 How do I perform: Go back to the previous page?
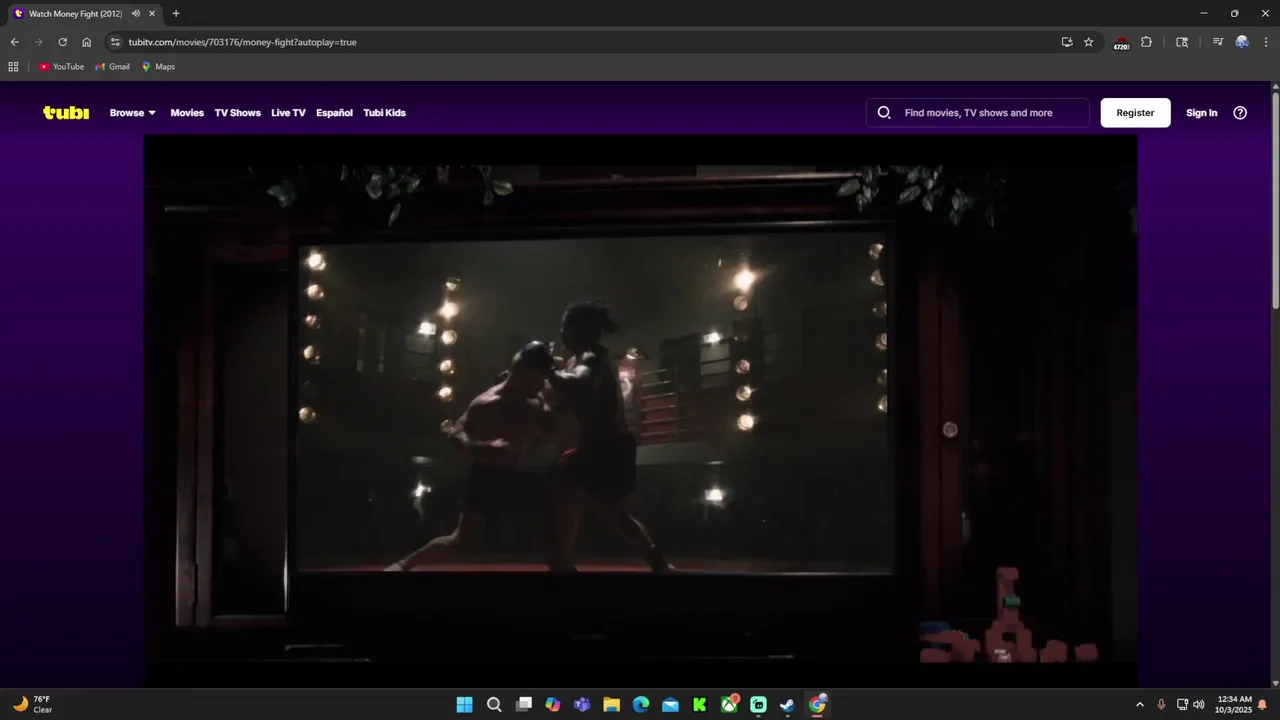(14, 42)
